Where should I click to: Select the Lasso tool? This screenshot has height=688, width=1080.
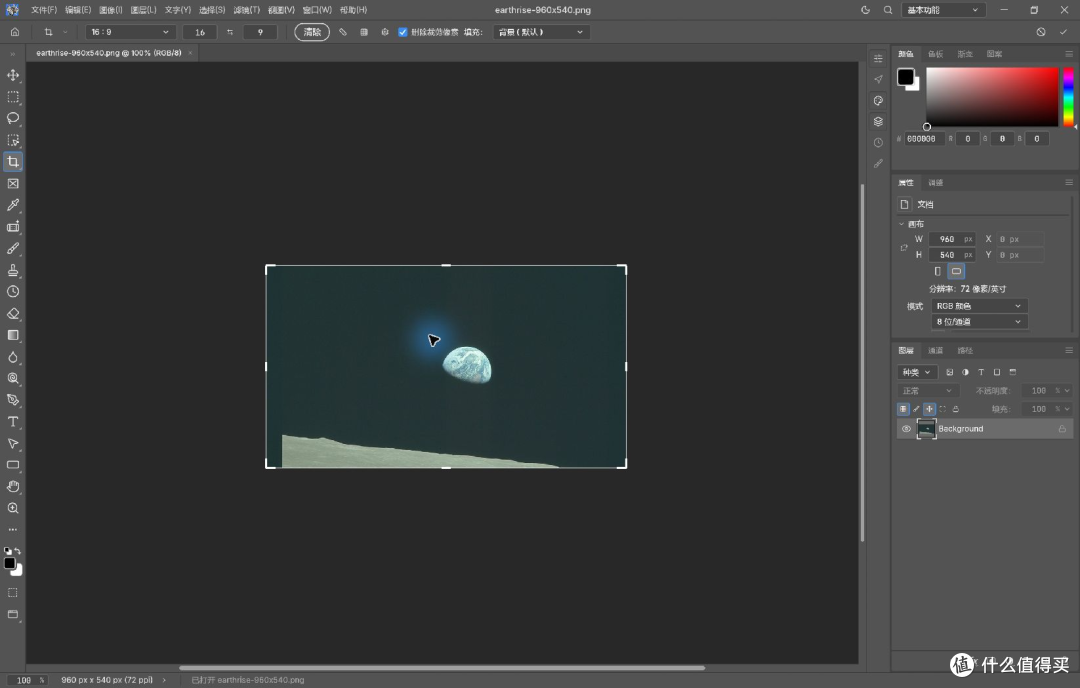coord(13,118)
